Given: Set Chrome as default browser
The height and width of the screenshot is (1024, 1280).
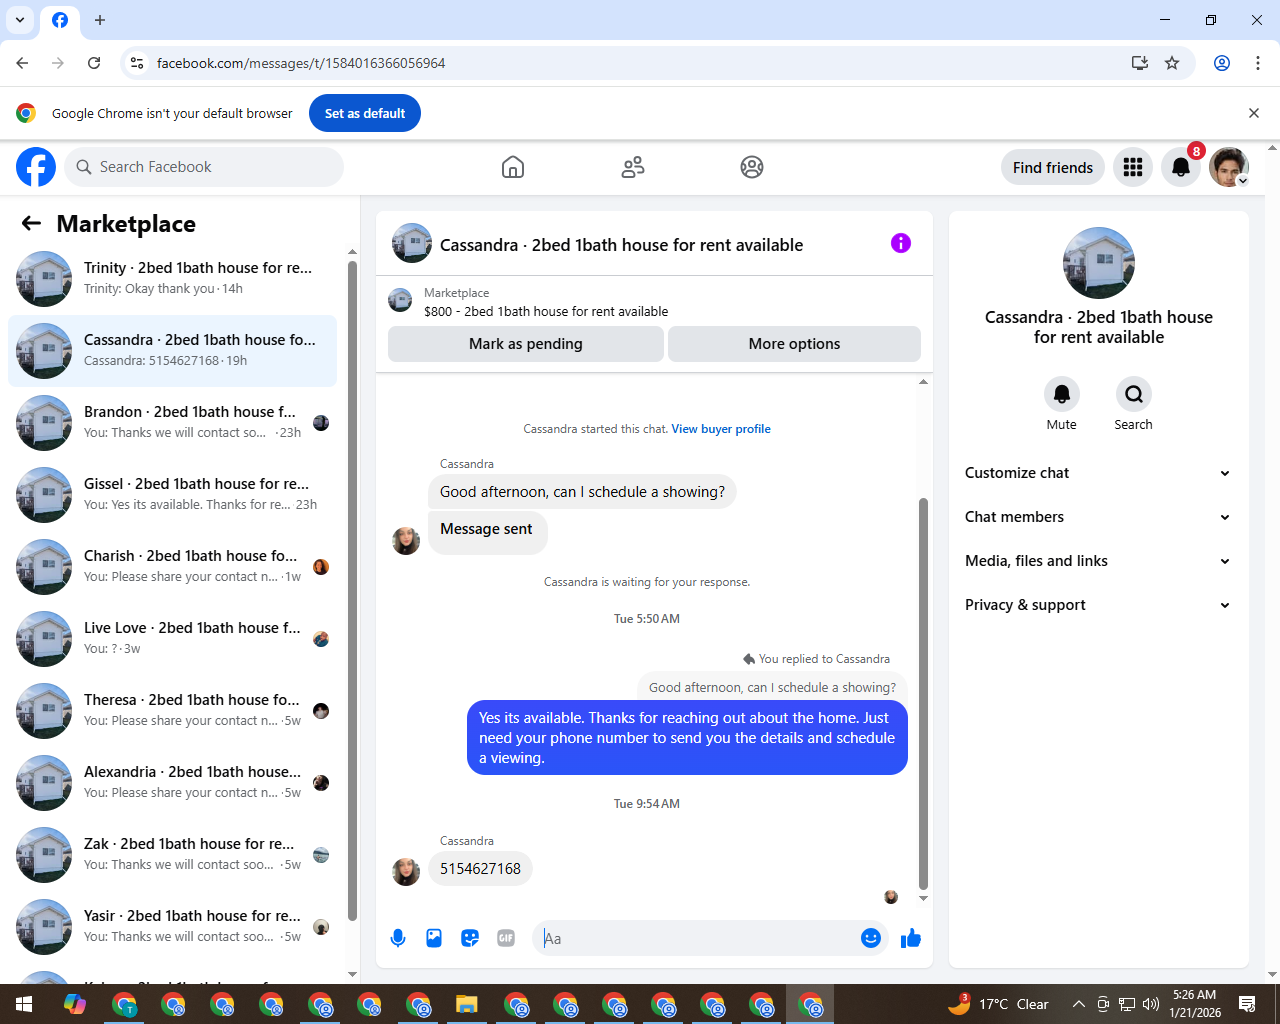Looking at the screenshot, I should (365, 113).
